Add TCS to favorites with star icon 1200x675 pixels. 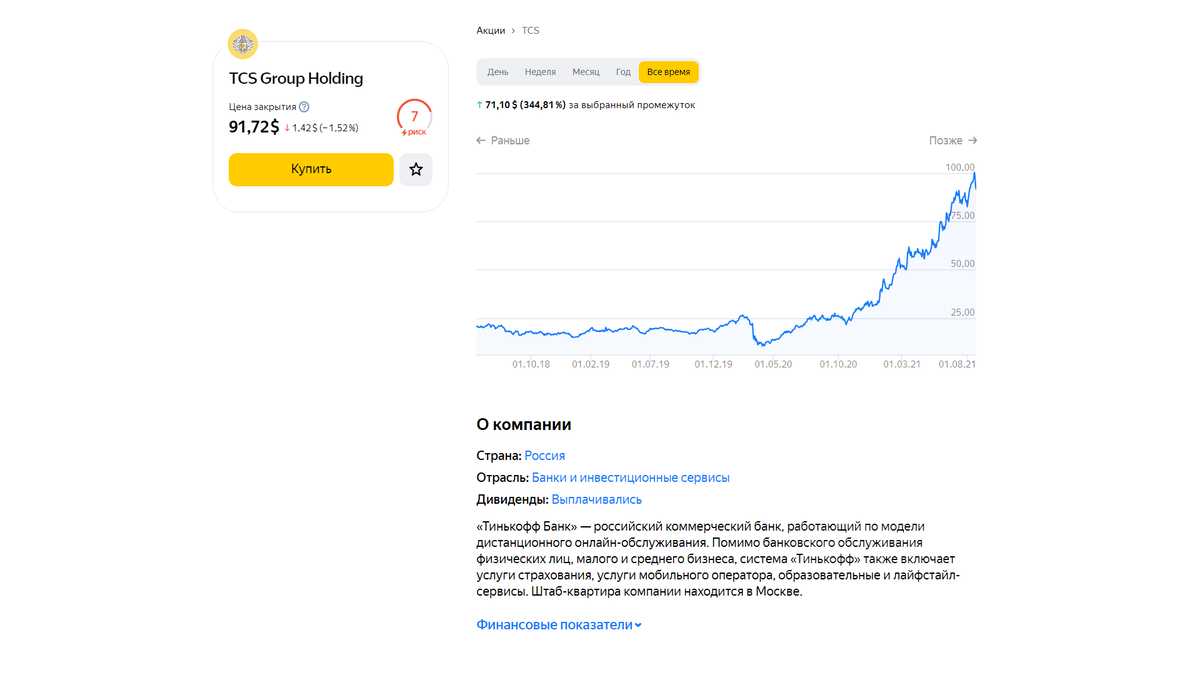[x=416, y=169]
